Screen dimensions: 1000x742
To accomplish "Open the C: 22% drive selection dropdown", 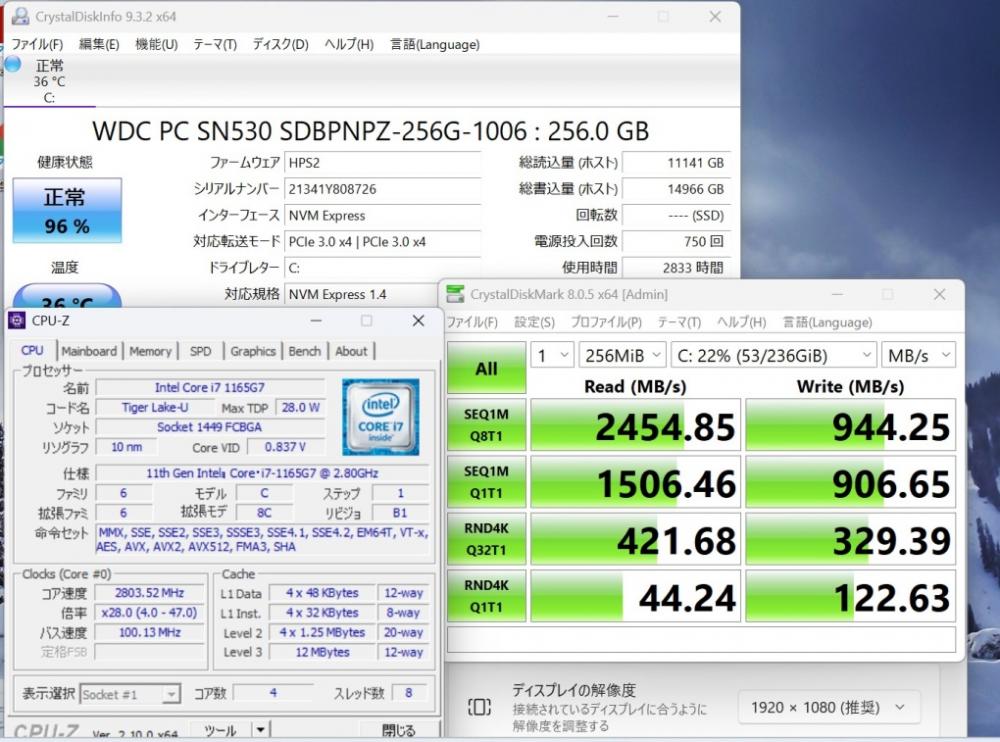I will coord(774,355).
